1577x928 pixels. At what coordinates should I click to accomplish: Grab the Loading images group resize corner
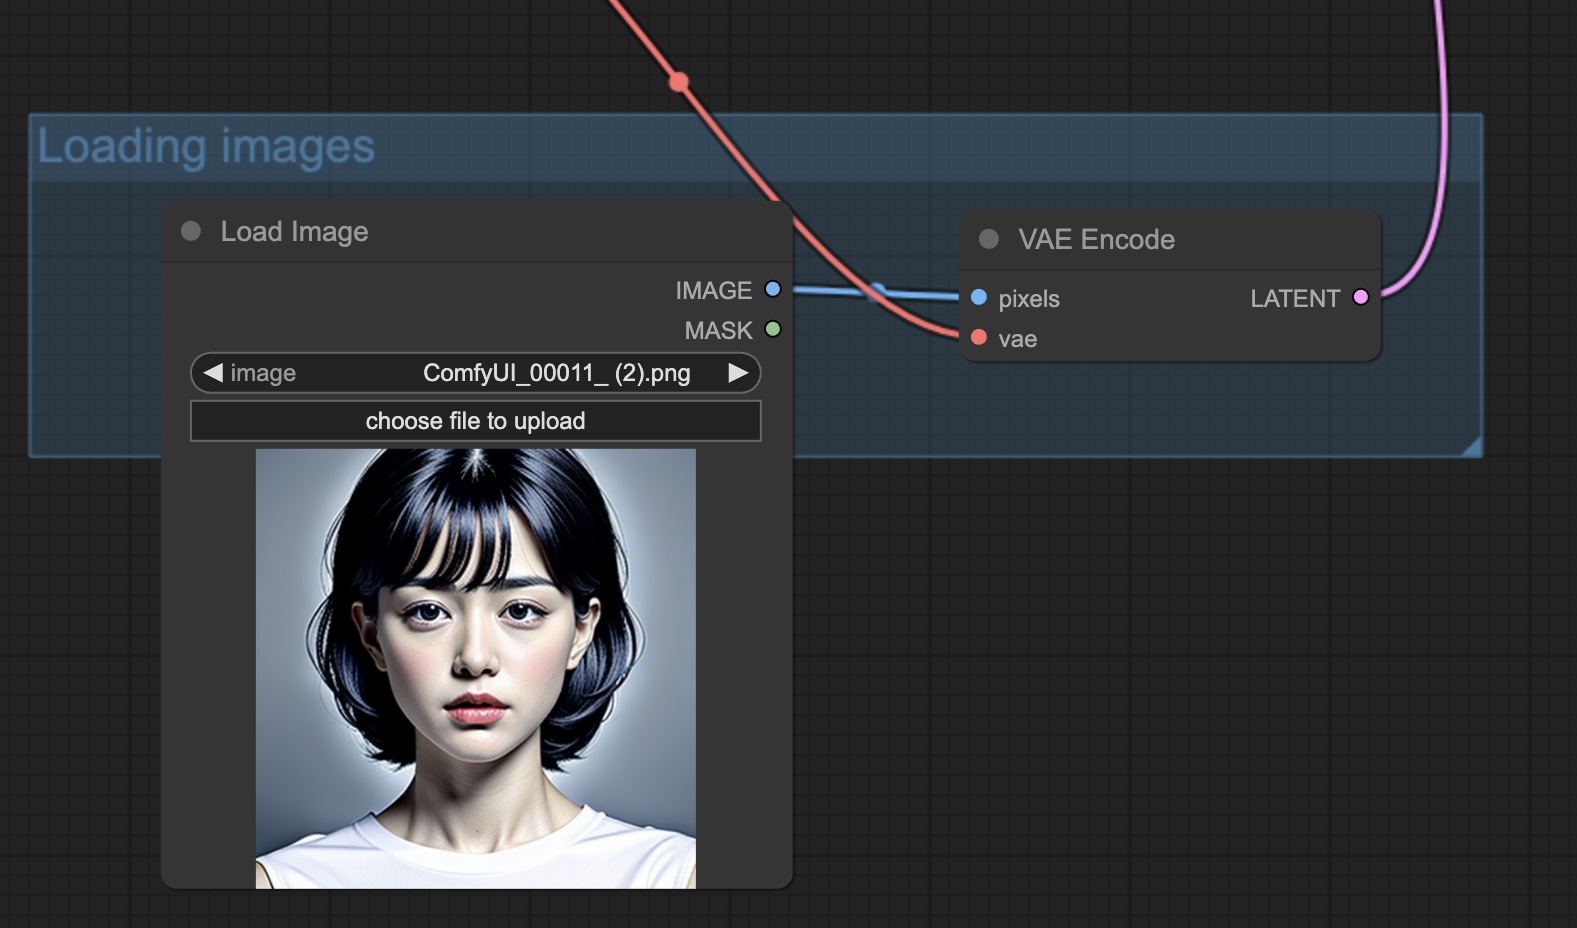pyautogui.click(x=1472, y=447)
